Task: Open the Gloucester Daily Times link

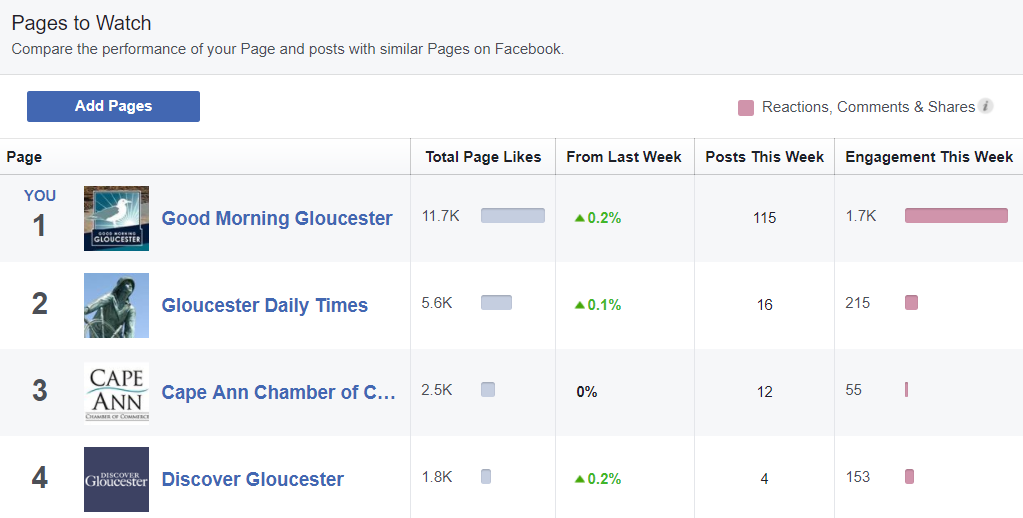Action: click(265, 305)
